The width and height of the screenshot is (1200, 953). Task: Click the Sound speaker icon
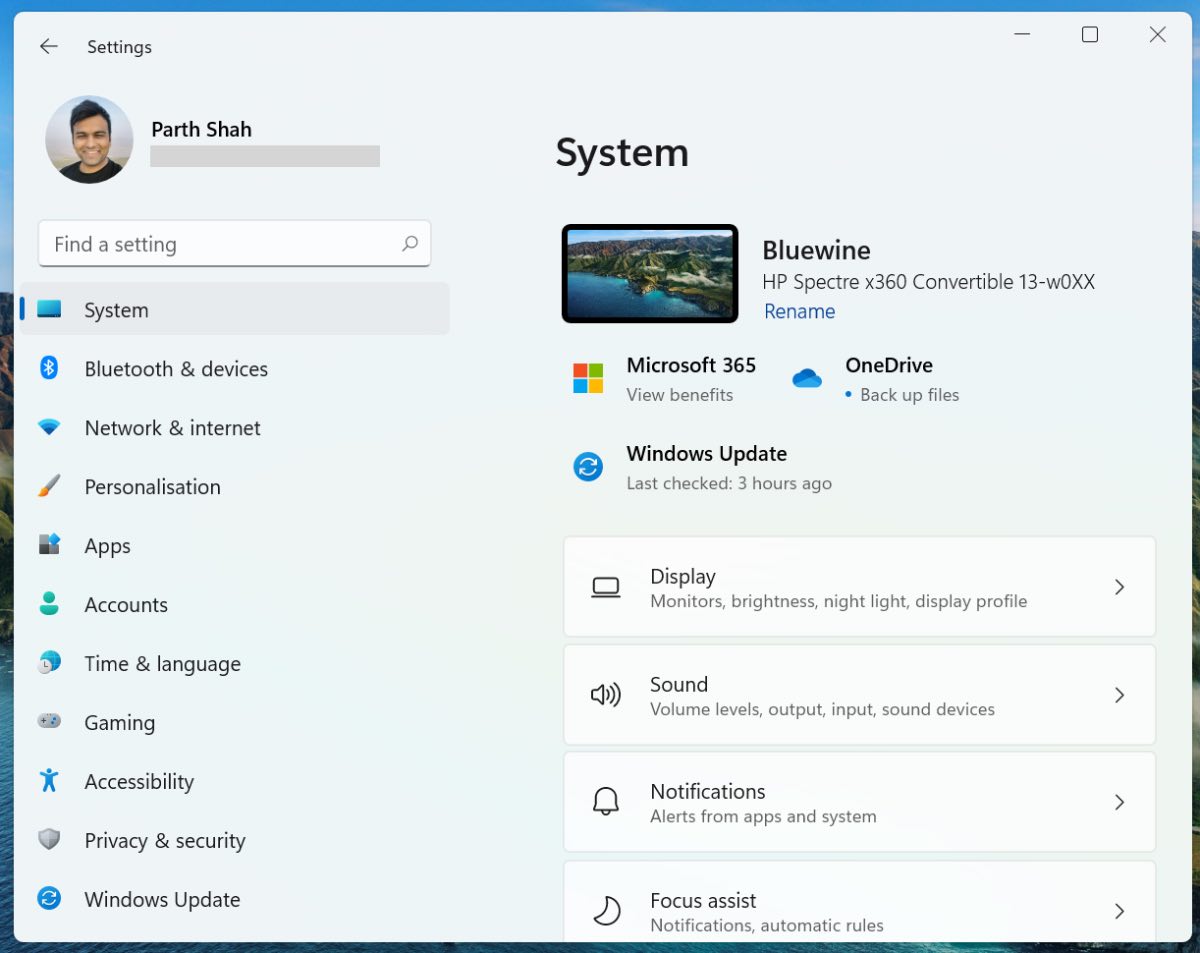[606, 695]
